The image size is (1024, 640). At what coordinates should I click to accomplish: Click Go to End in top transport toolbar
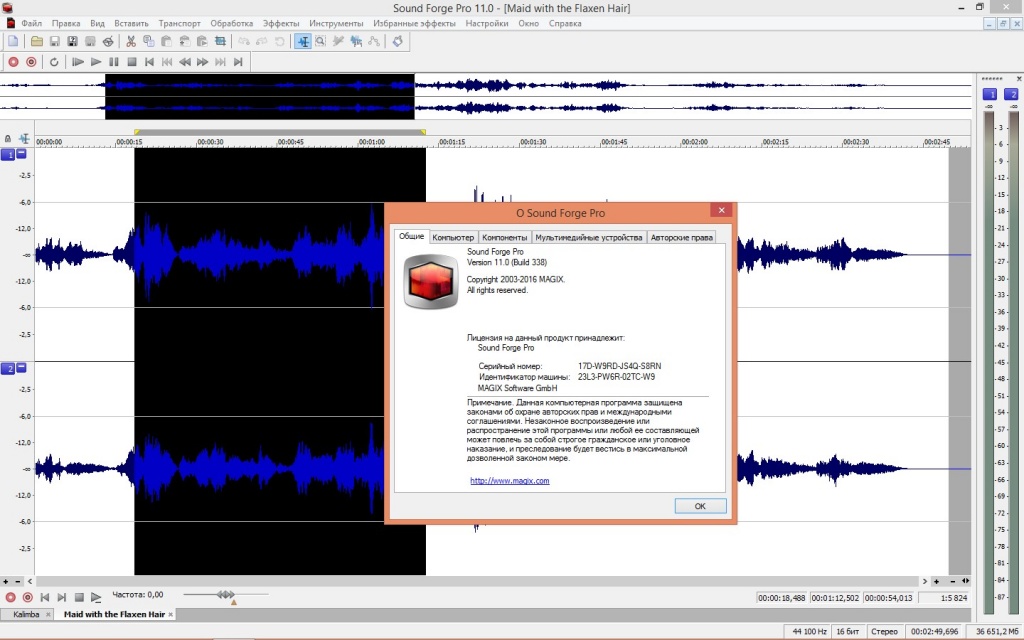[x=238, y=62]
